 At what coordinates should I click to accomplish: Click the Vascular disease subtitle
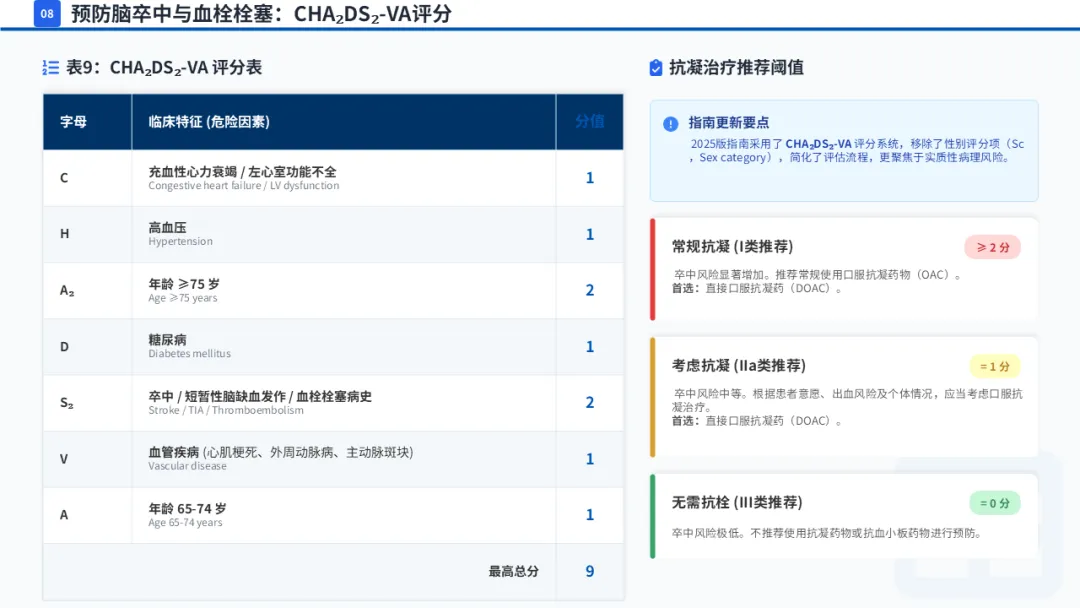(187, 466)
